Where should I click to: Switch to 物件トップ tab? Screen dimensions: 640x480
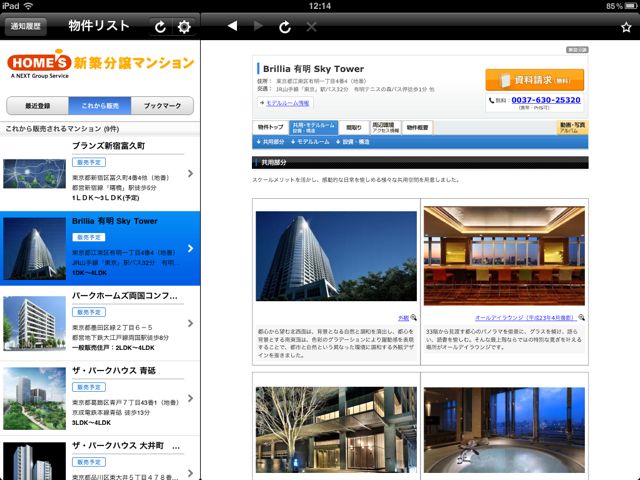(270, 127)
